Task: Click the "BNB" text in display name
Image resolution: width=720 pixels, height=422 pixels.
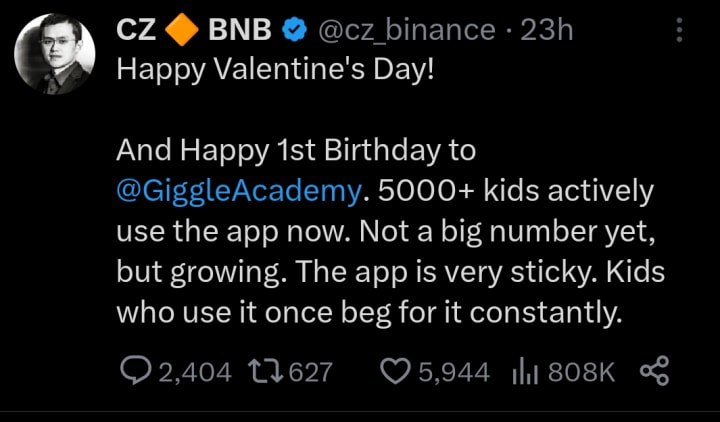Action: point(239,31)
